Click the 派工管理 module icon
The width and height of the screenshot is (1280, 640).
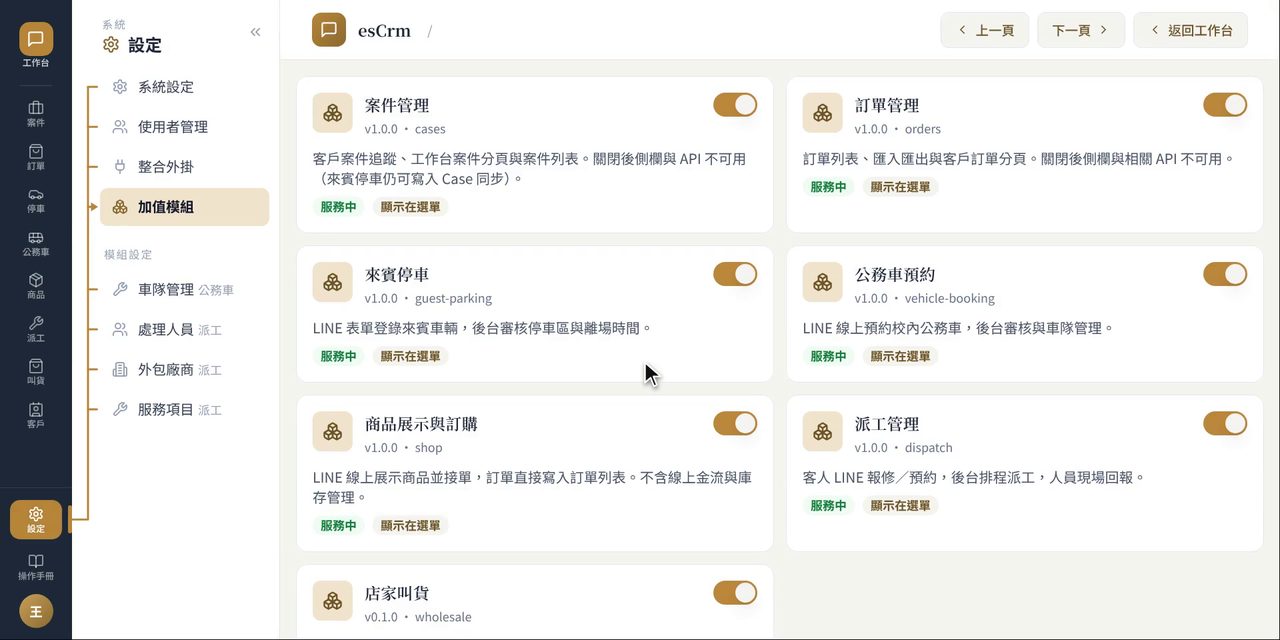pyautogui.click(x=823, y=431)
